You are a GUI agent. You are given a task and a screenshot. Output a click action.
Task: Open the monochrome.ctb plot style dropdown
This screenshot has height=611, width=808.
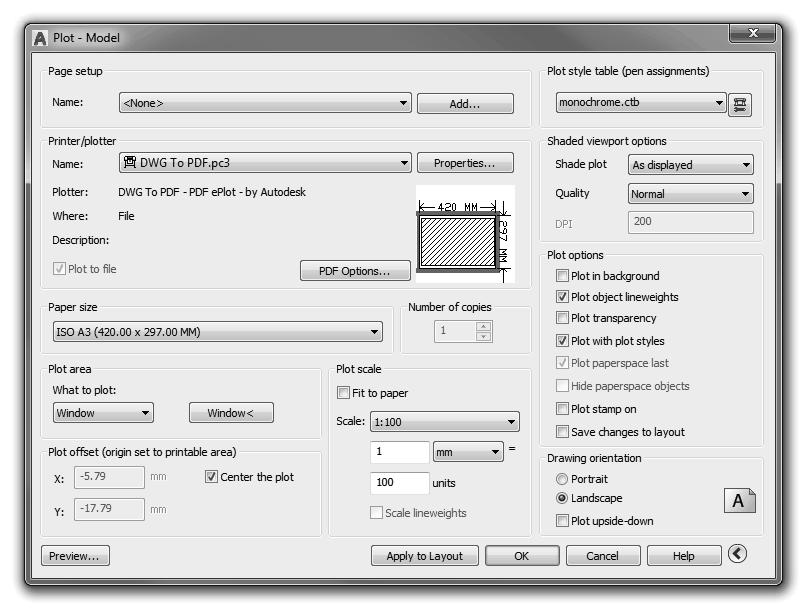[641, 103]
